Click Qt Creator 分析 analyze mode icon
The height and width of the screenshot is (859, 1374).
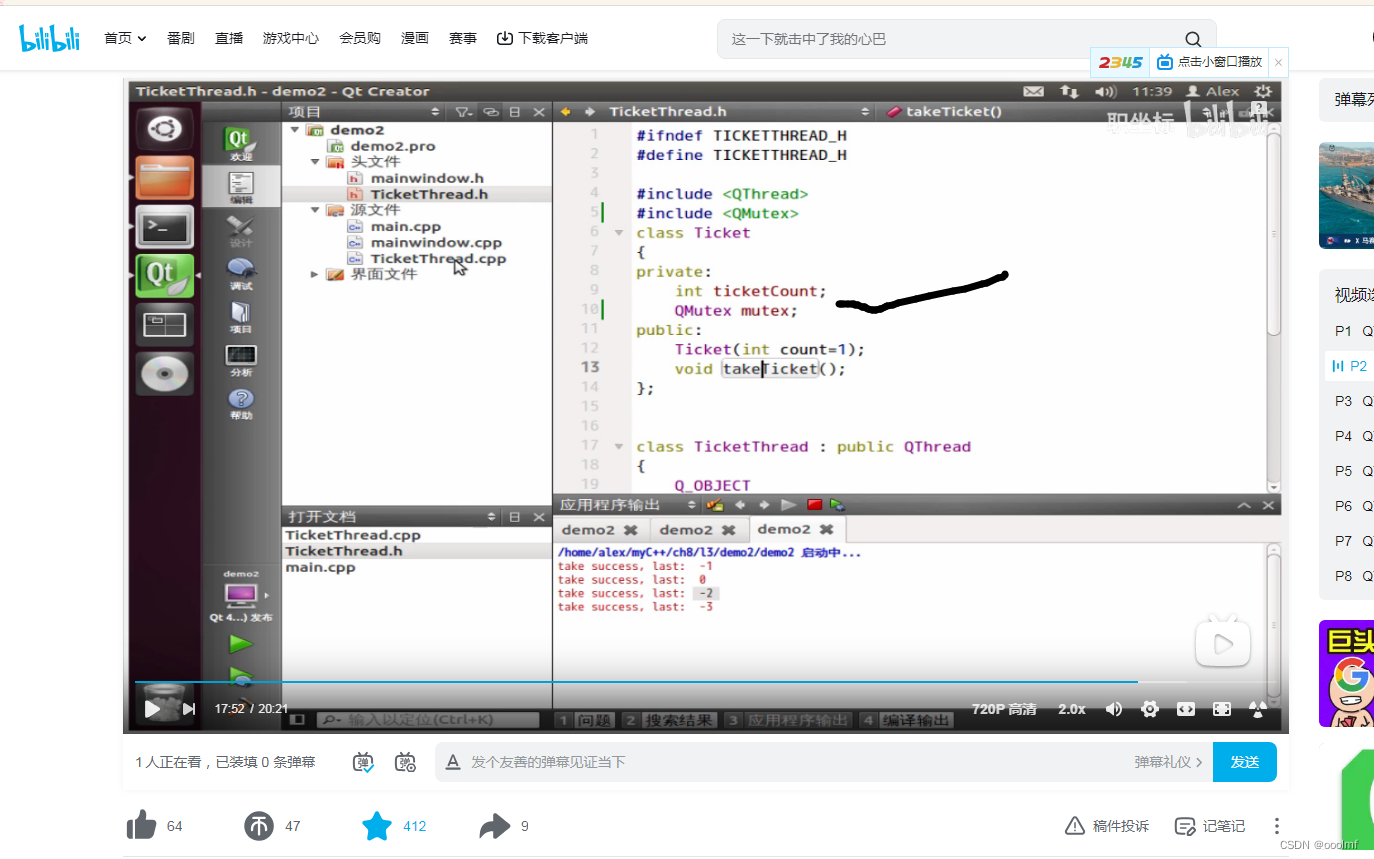click(x=241, y=360)
